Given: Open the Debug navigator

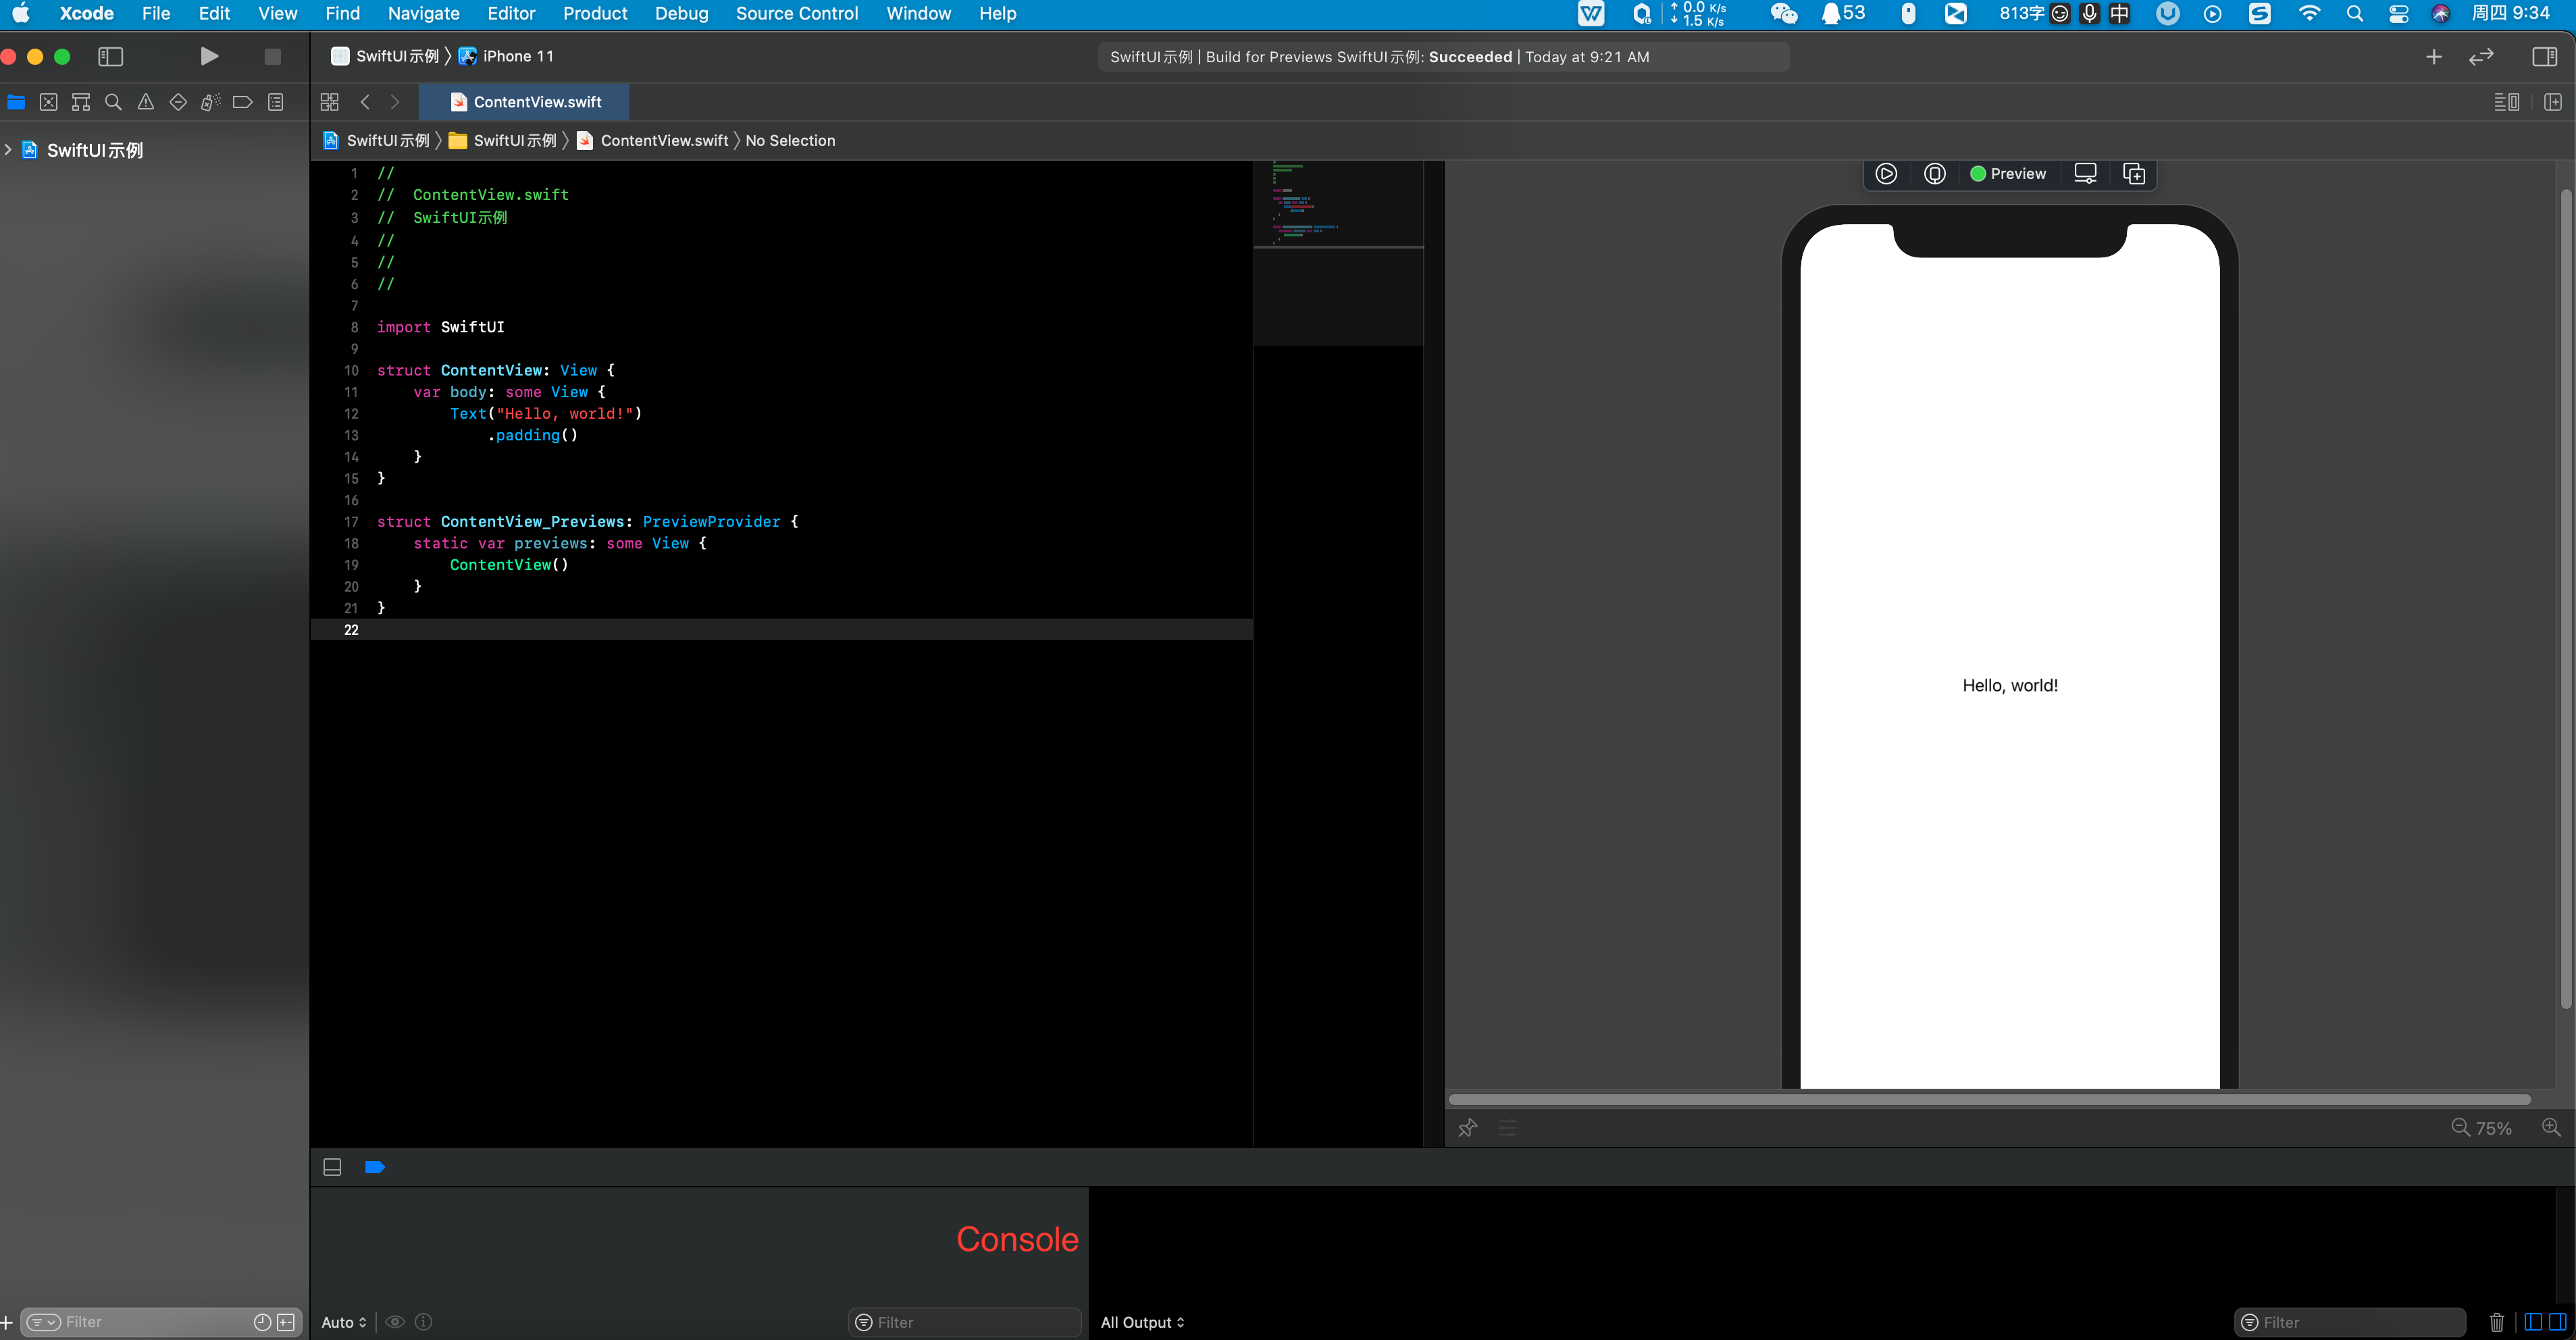Looking at the screenshot, I should (x=210, y=102).
